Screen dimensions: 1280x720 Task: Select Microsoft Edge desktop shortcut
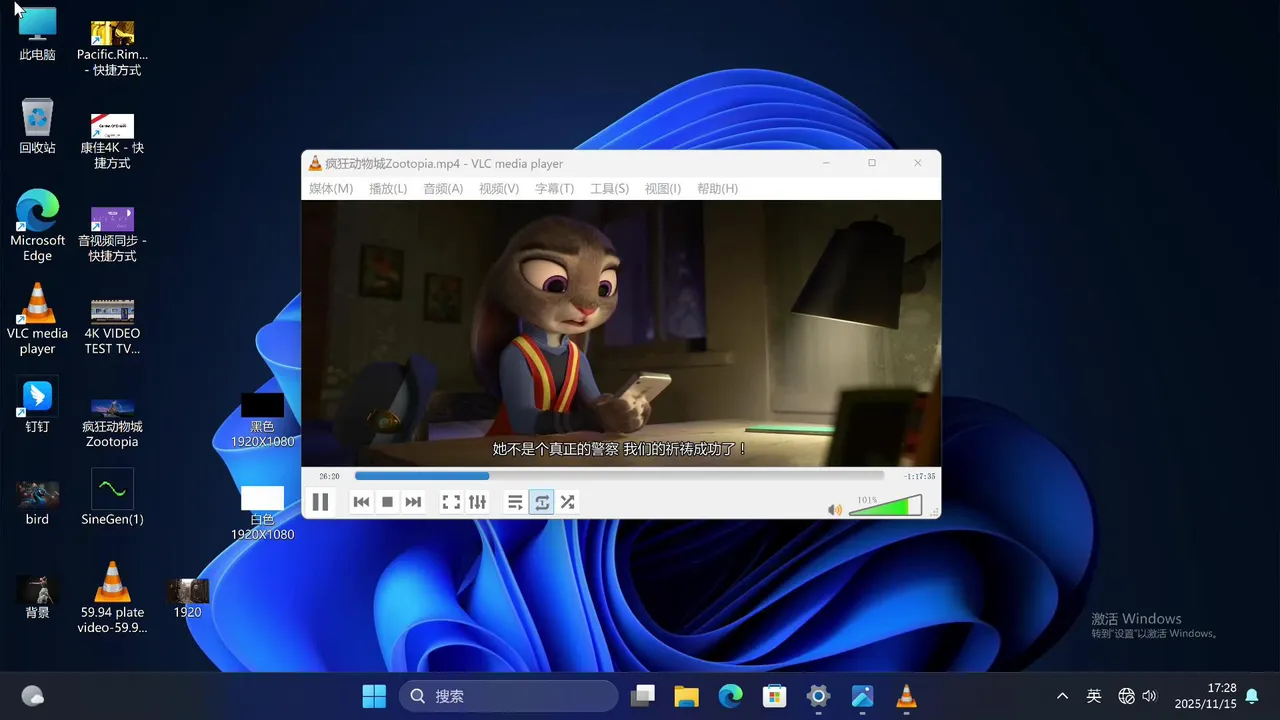pos(37,226)
